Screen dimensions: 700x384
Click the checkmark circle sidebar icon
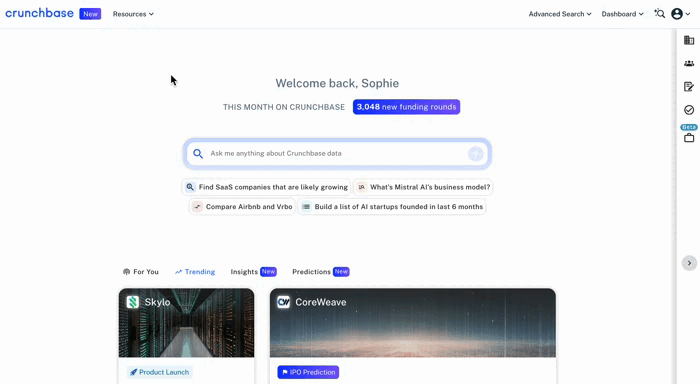pos(689,110)
